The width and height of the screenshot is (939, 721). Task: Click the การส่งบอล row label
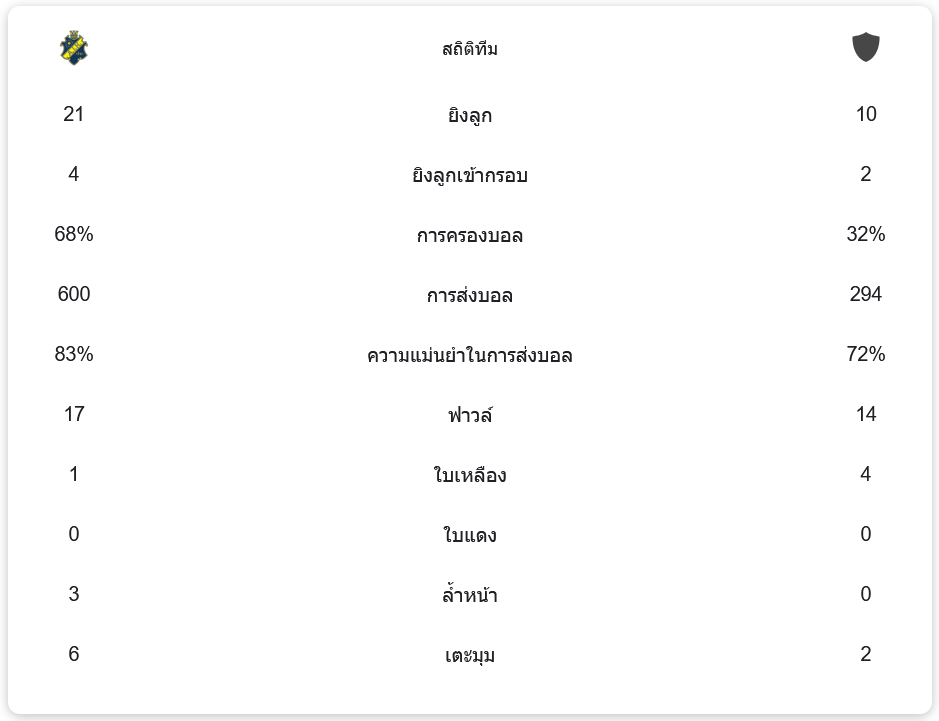(x=470, y=295)
